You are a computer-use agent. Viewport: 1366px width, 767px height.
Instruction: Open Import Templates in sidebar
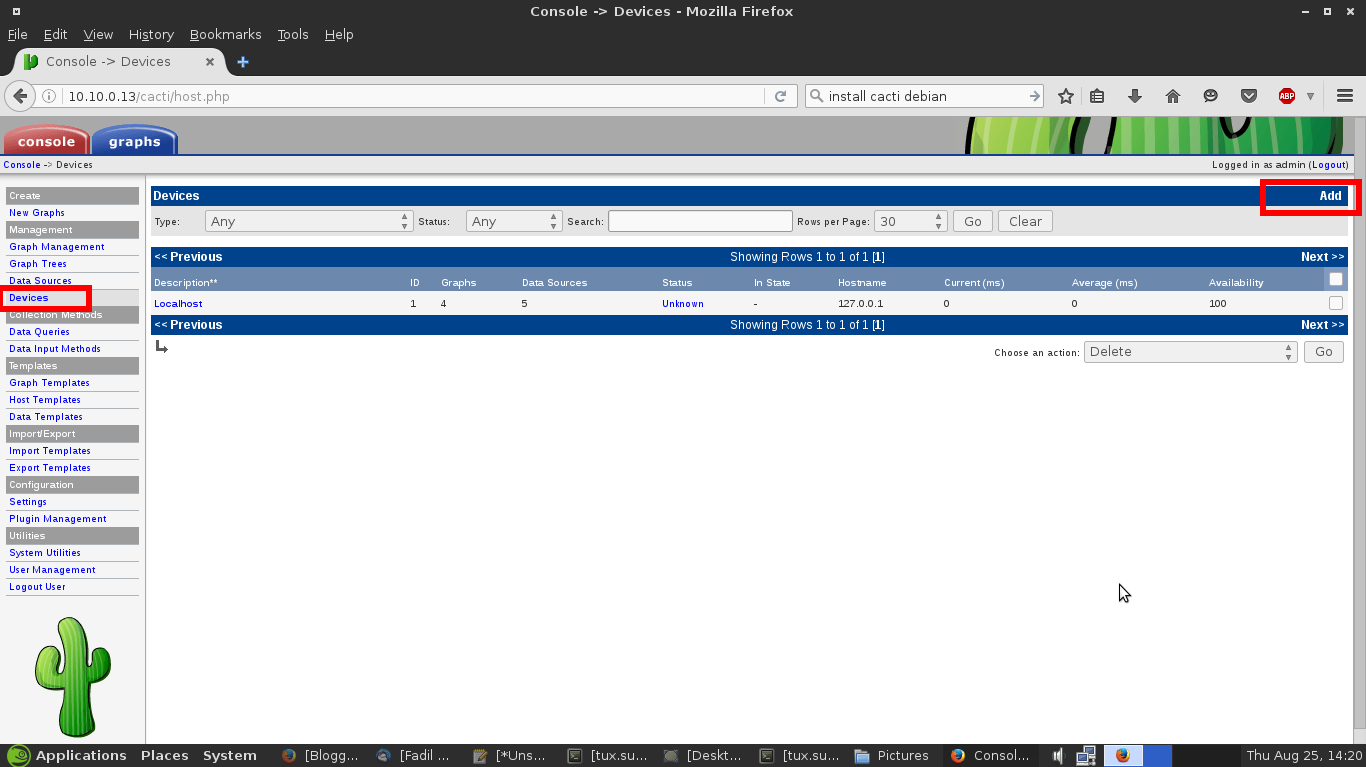coord(49,451)
